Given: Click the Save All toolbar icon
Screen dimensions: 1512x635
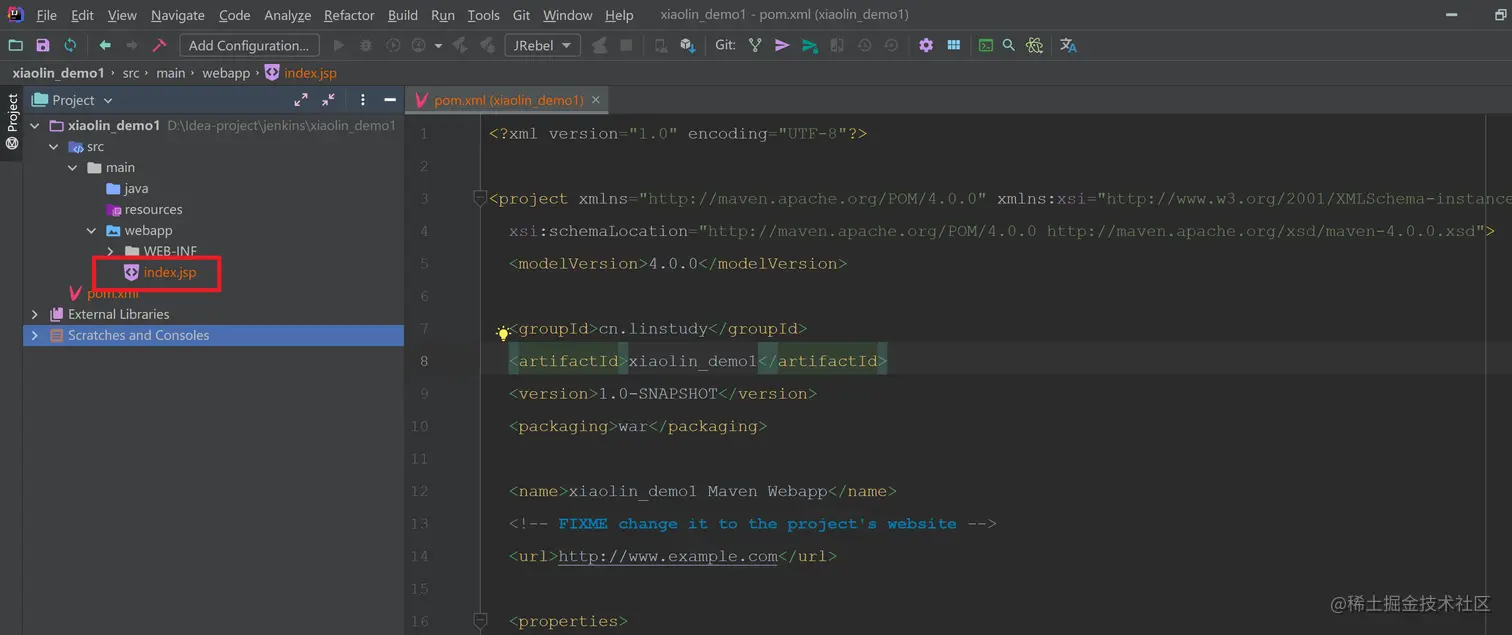Looking at the screenshot, I should click(42, 45).
